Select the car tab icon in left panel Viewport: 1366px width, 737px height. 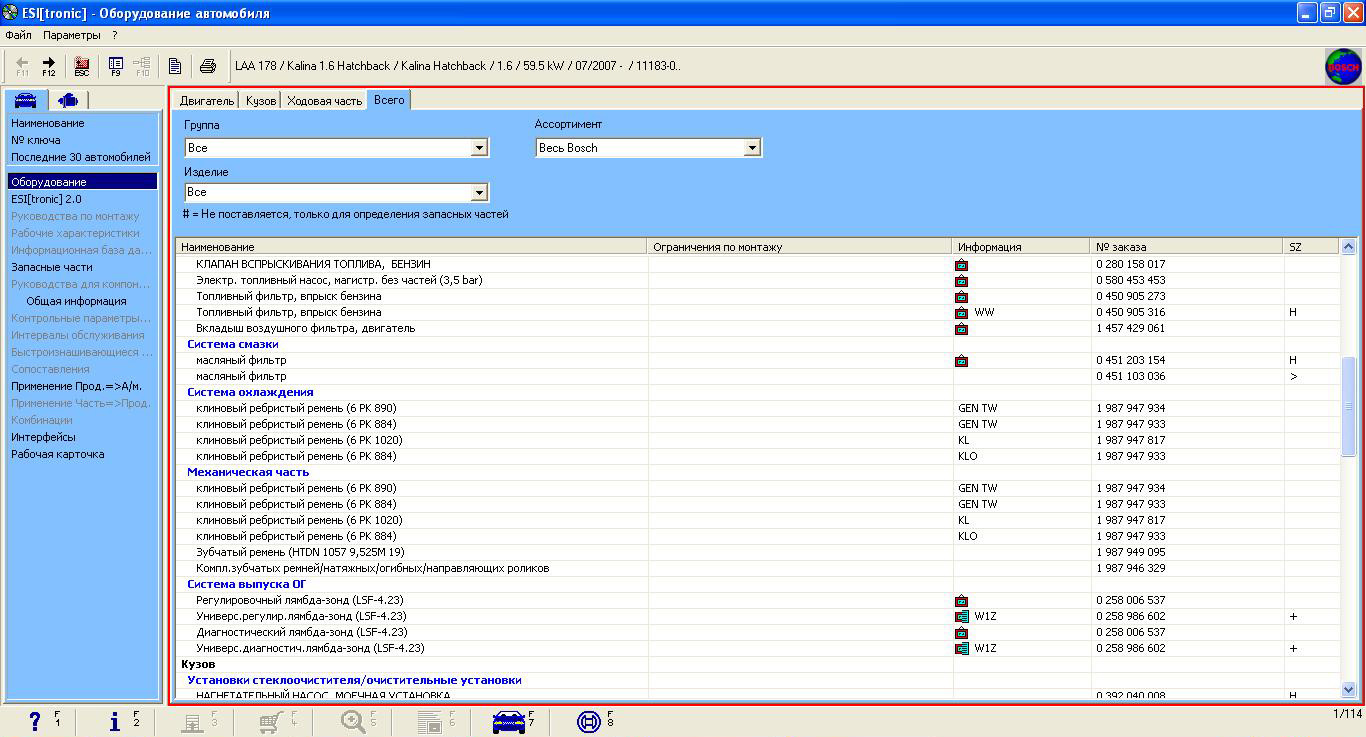[25, 99]
